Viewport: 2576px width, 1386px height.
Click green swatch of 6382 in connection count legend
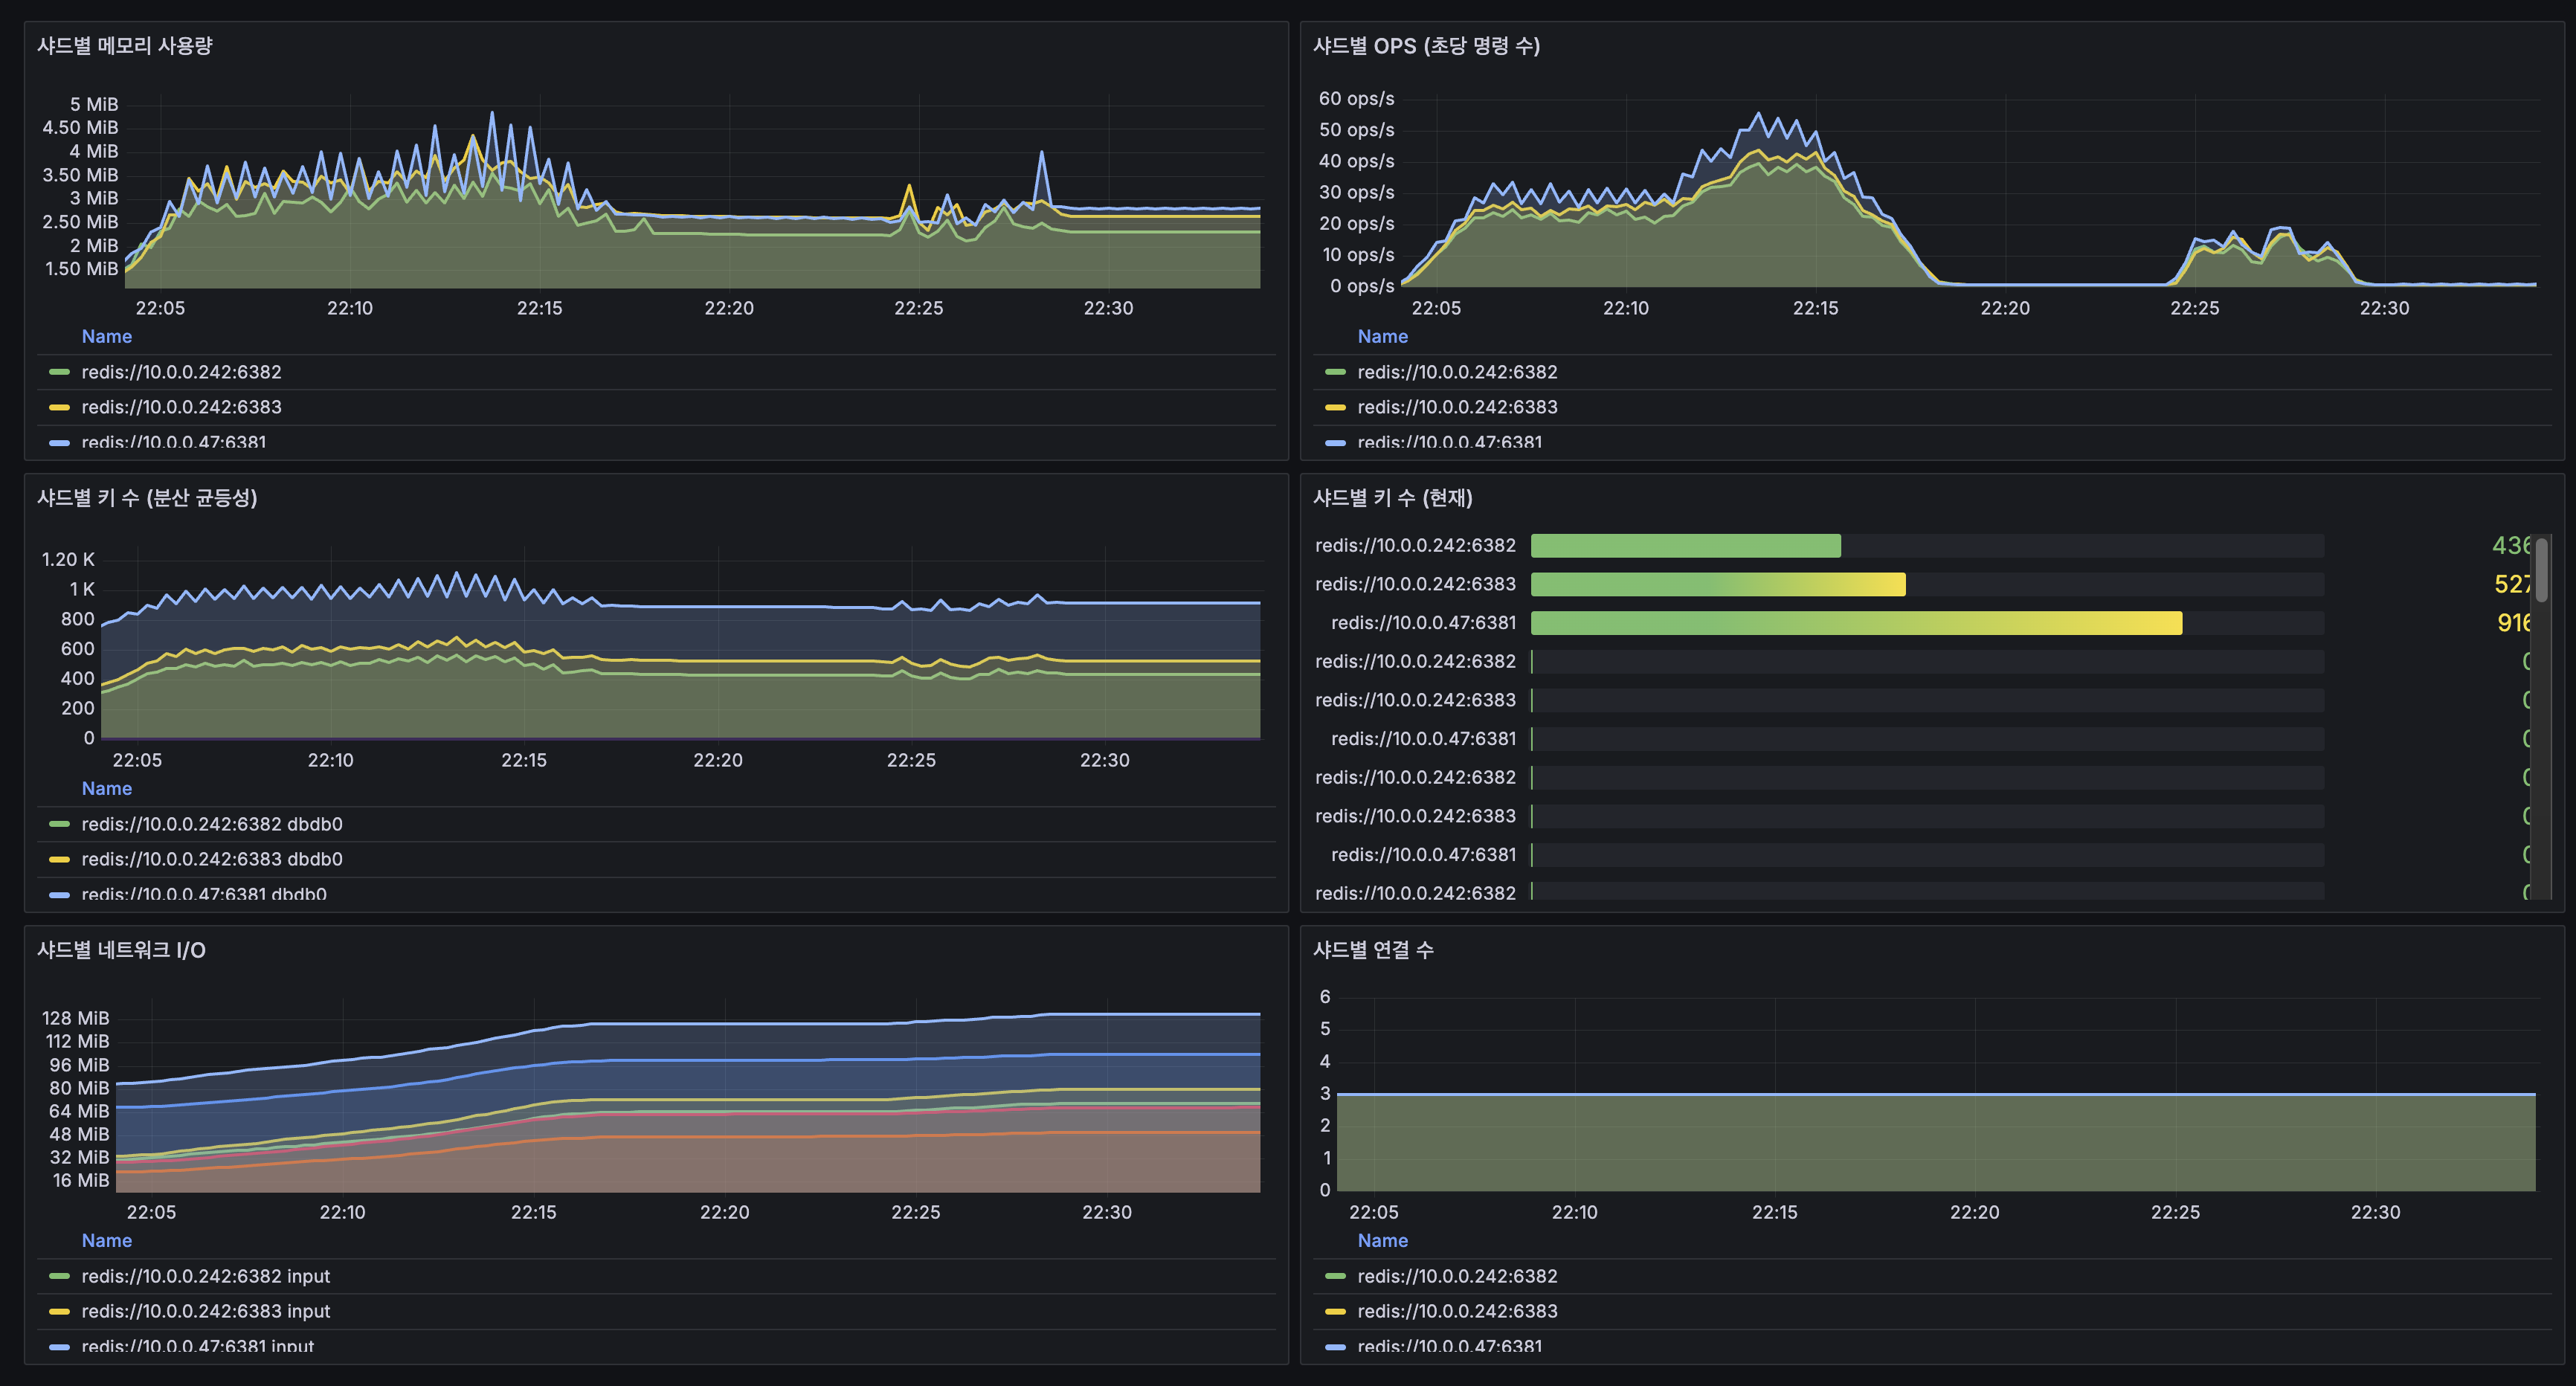click(x=1335, y=1276)
